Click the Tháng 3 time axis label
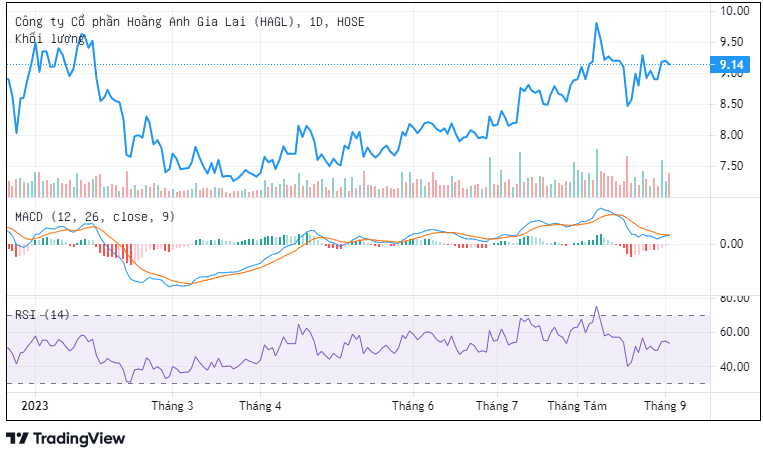Viewport: 763px width, 456px height. click(x=172, y=406)
